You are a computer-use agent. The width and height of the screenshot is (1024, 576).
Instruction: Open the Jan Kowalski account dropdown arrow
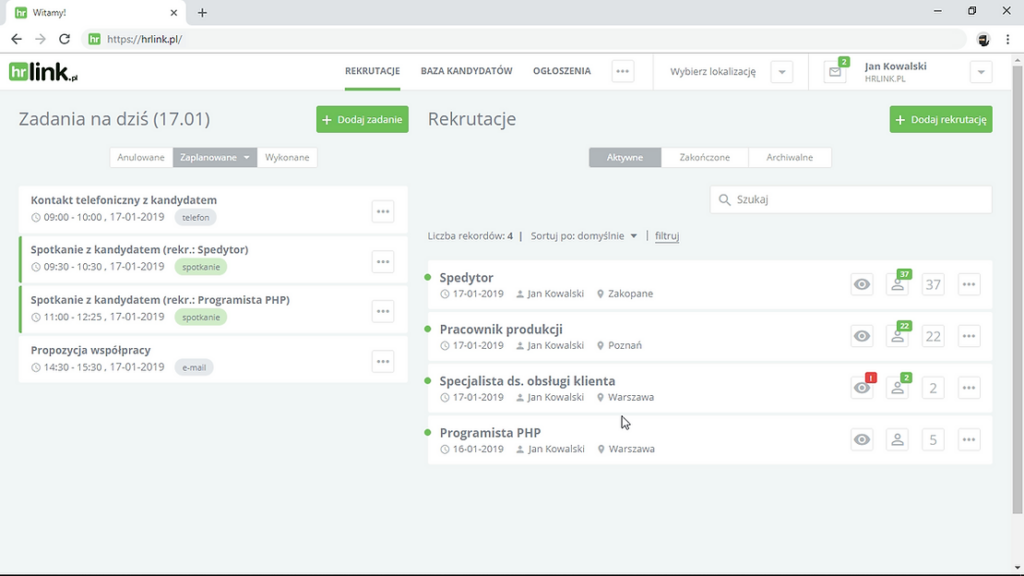(981, 72)
